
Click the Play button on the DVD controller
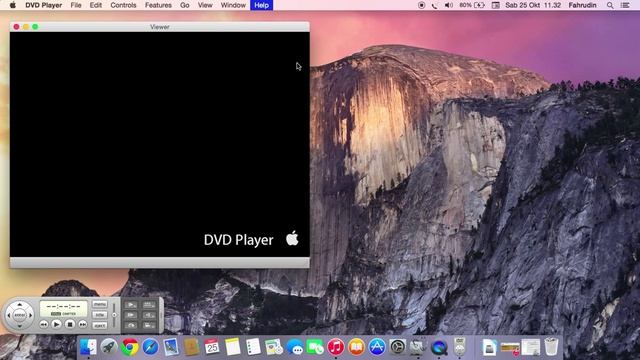pyautogui.click(x=56, y=324)
